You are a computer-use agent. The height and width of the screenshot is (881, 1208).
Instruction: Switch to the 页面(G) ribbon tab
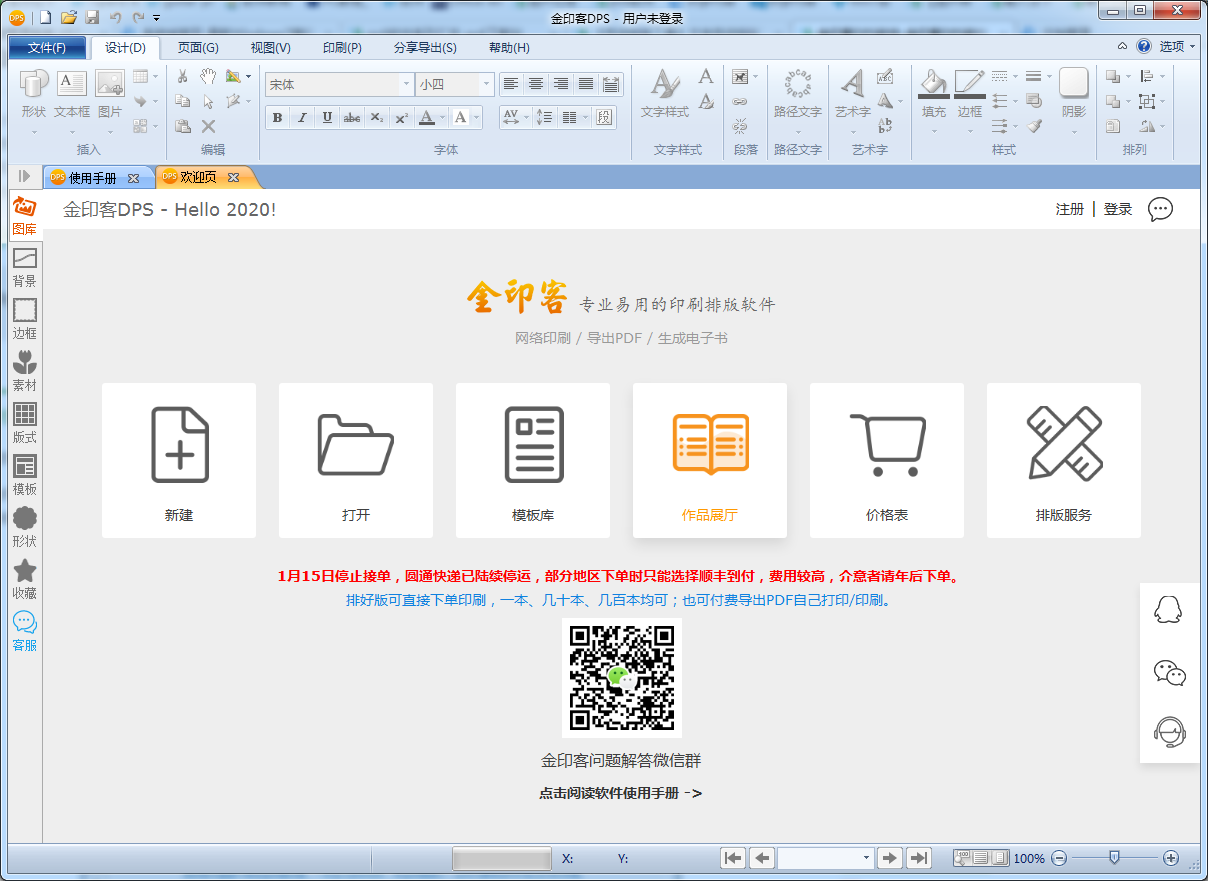198,47
